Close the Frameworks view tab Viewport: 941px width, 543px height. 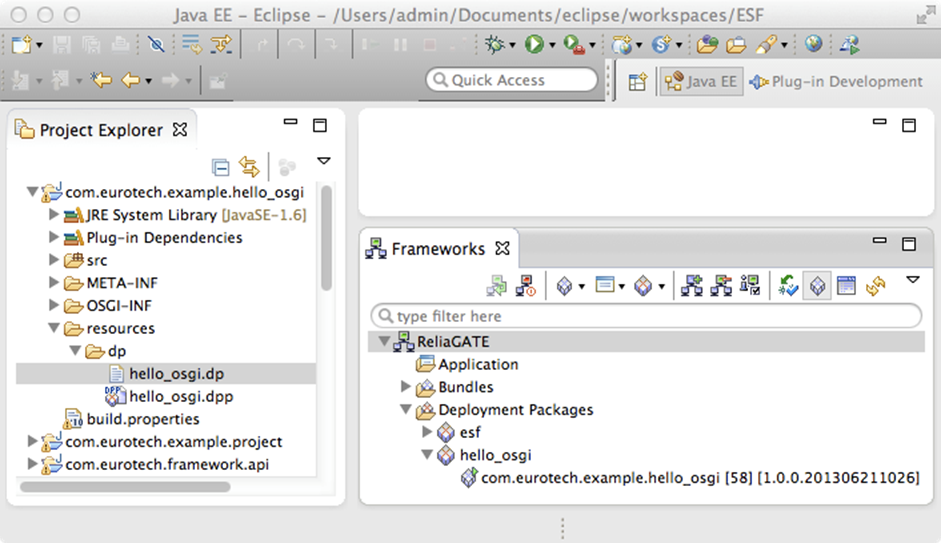[502, 248]
